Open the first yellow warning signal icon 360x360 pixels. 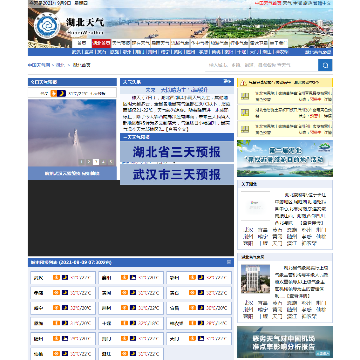pyautogui.click(x=245, y=96)
